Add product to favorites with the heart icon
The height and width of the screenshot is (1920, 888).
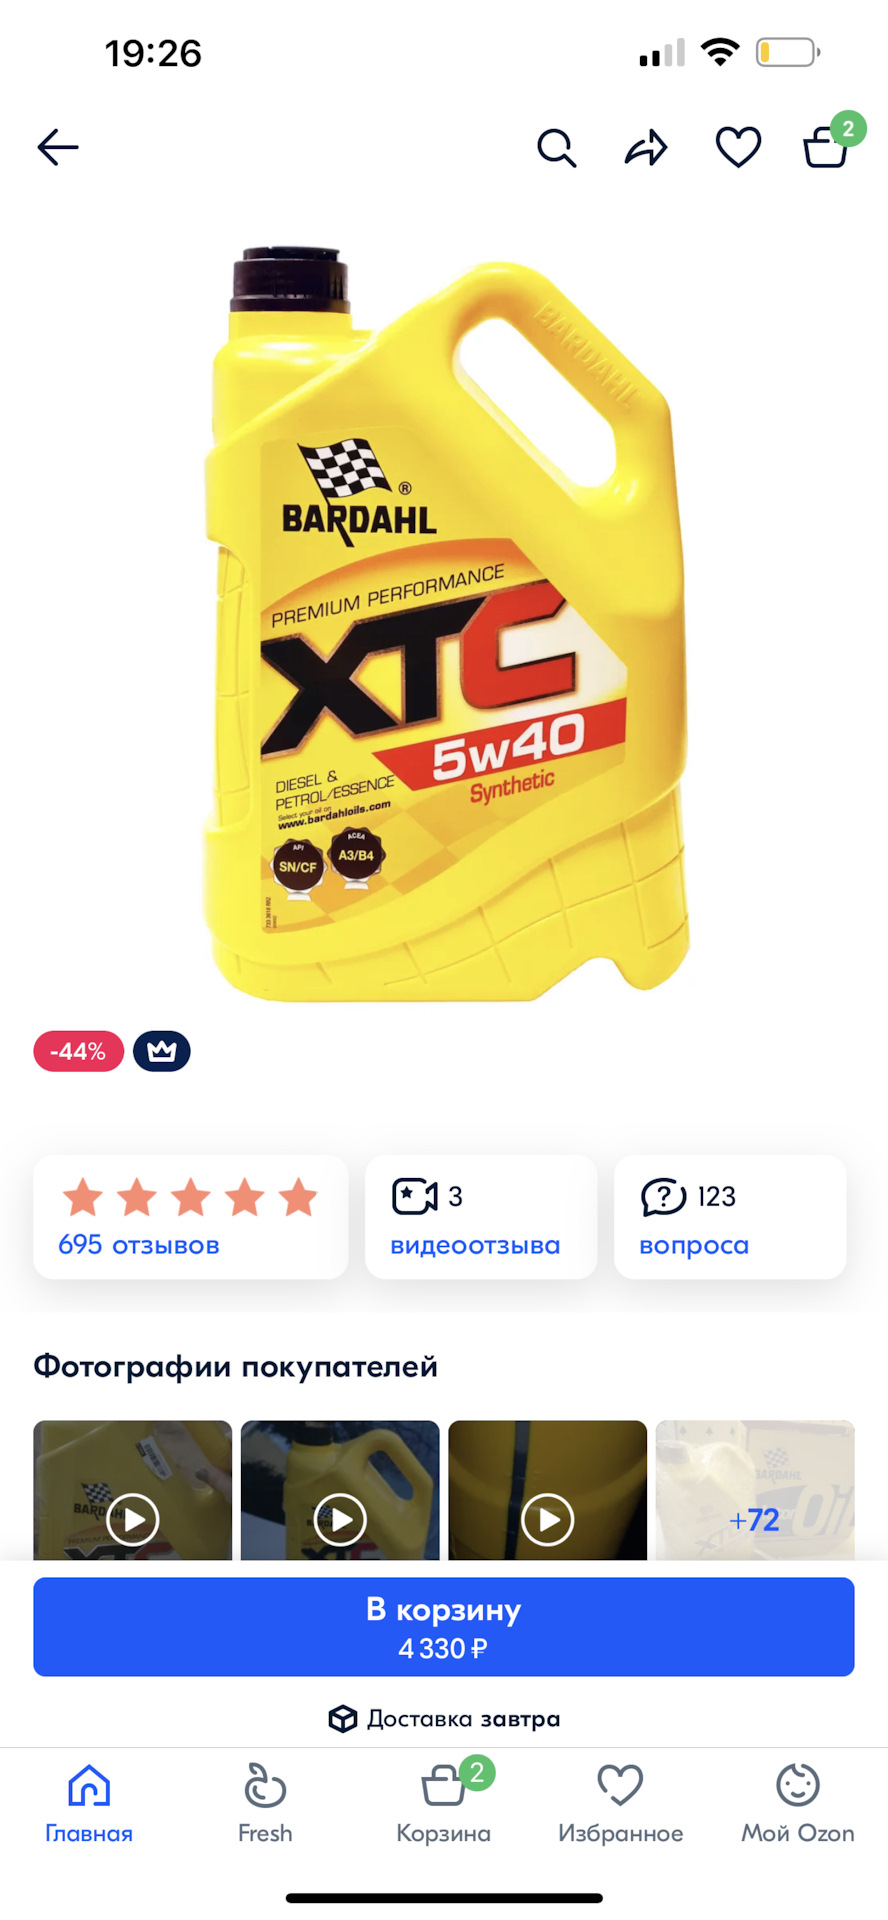click(x=738, y=148)
